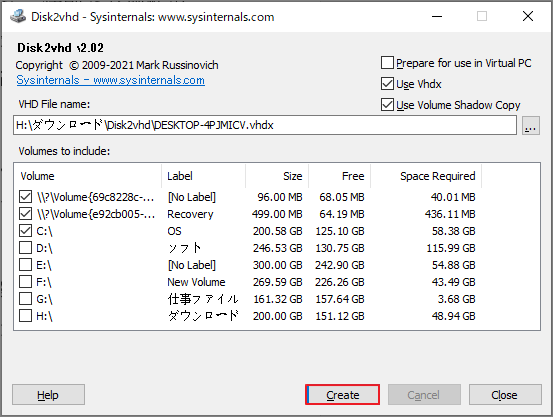Toggle Use Volume Shadow Copy checkbox

pos(387,105)
